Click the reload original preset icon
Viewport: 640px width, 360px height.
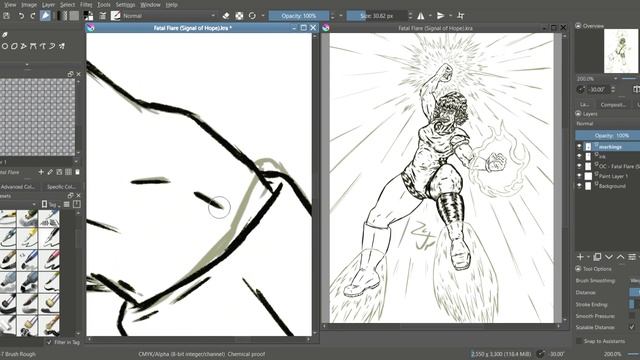point(252,16)
